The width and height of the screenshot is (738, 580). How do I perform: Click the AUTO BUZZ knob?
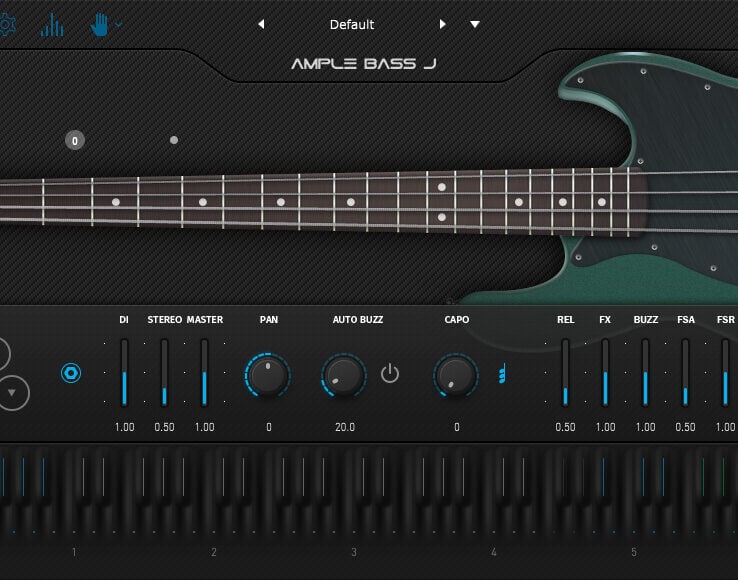344,375
